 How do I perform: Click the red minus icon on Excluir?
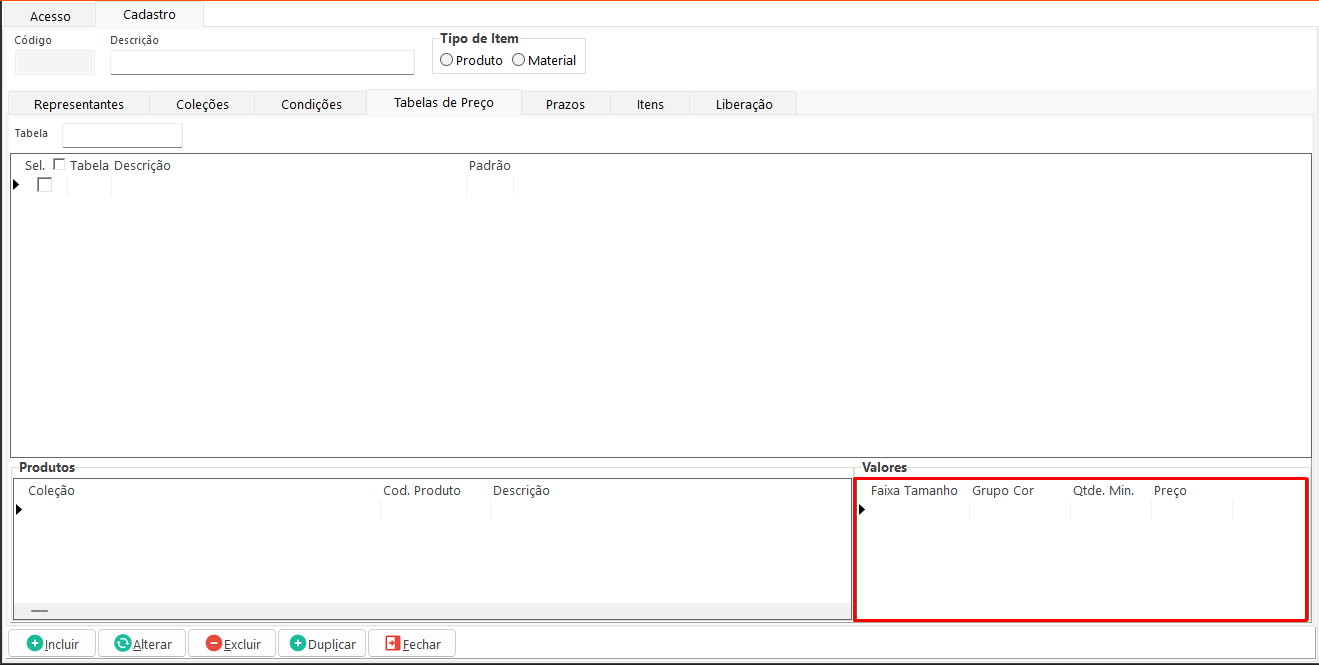click(214, 644)
